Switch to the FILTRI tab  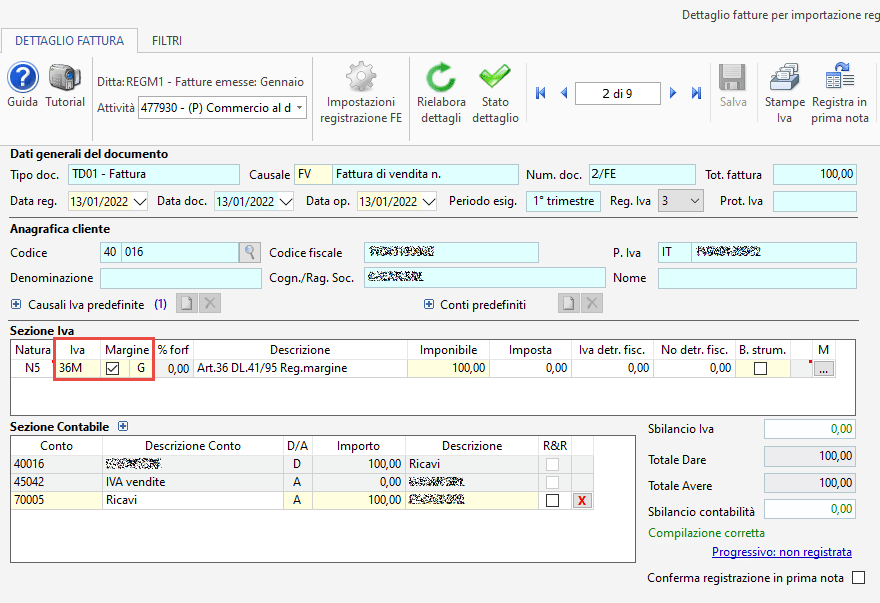[x=167, y=41]
